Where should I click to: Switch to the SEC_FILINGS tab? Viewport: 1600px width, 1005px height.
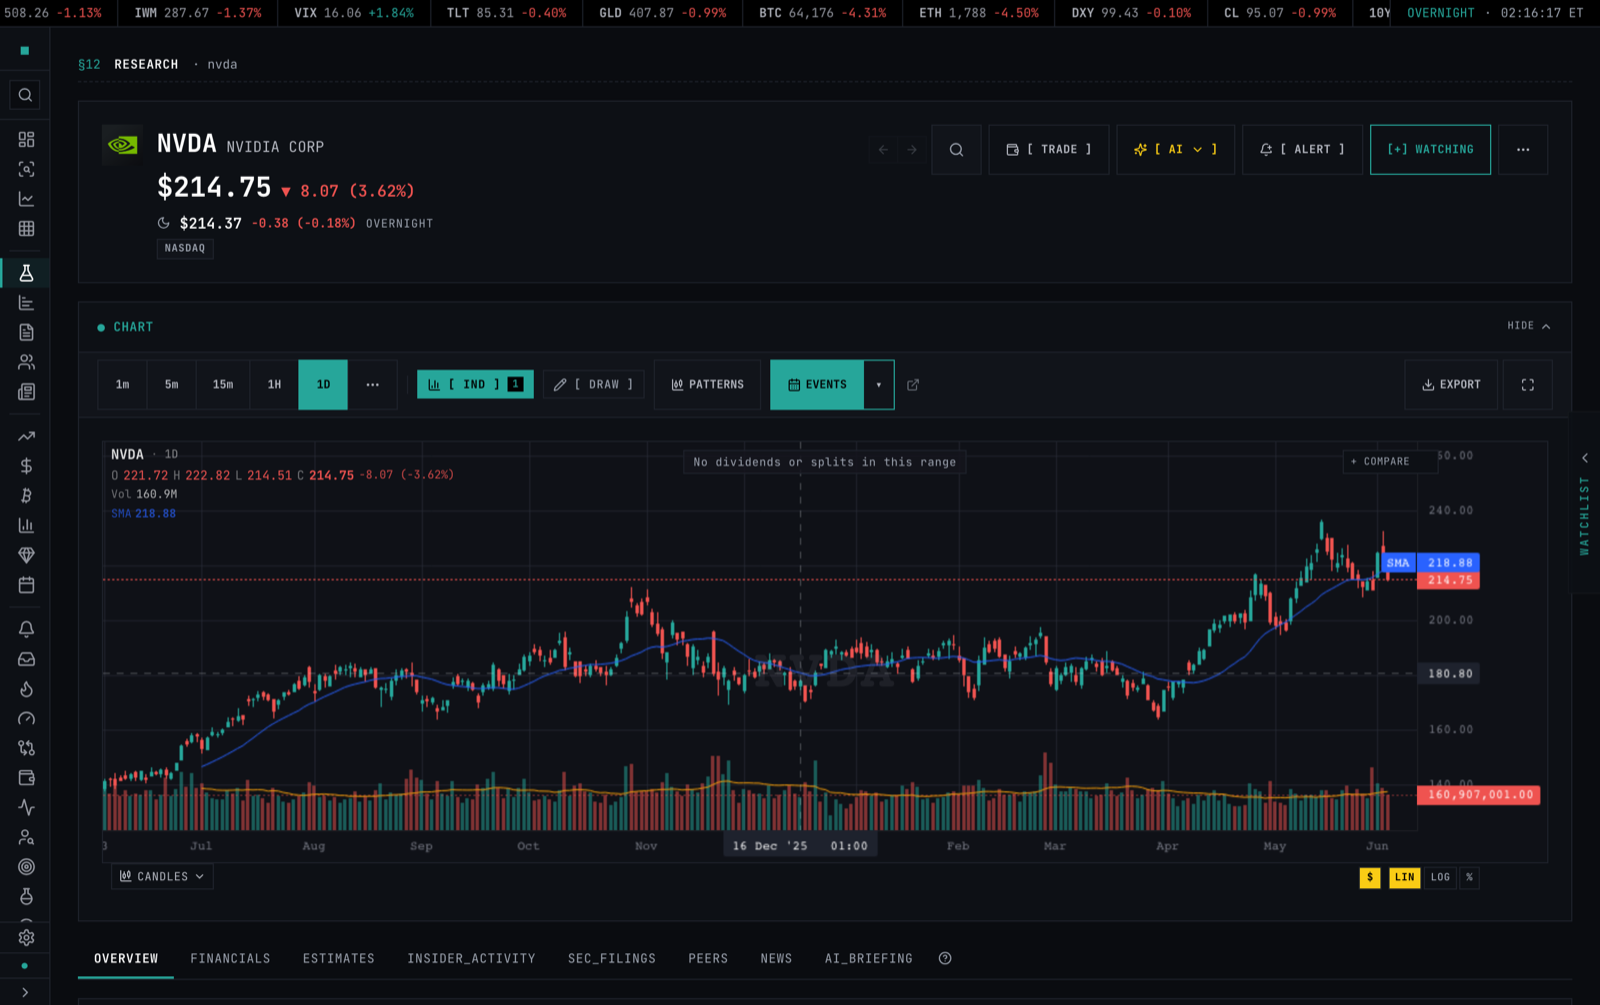612,959
